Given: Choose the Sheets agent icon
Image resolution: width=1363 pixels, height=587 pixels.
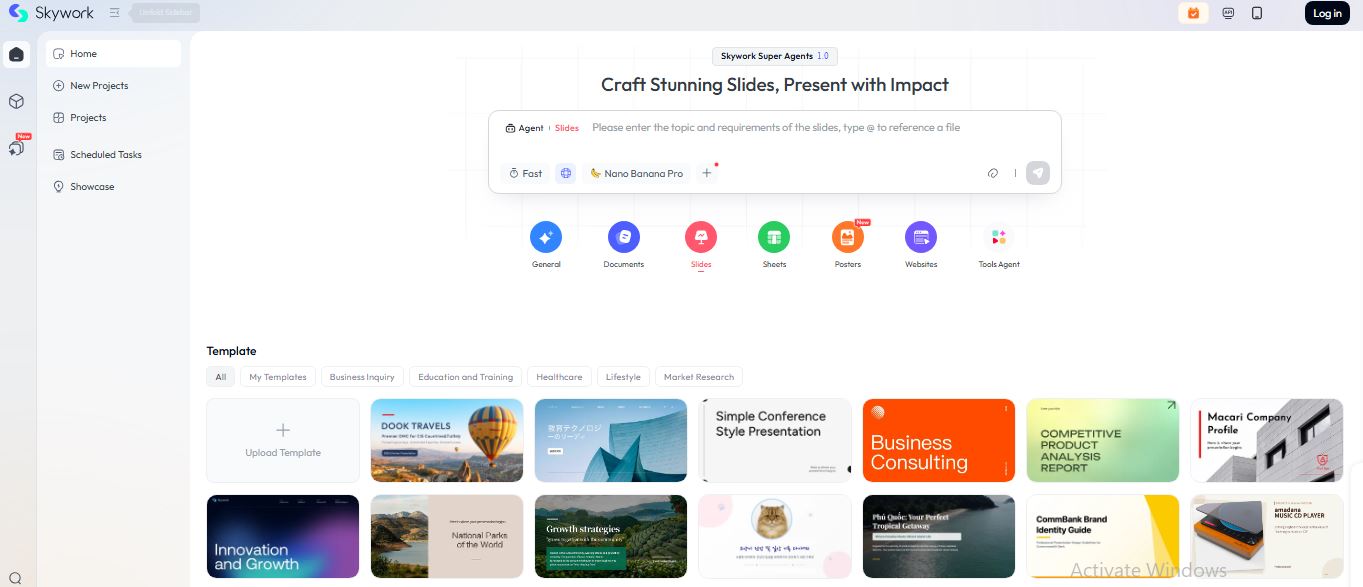Looking at the screenshot, I should (x=774, y=238).
